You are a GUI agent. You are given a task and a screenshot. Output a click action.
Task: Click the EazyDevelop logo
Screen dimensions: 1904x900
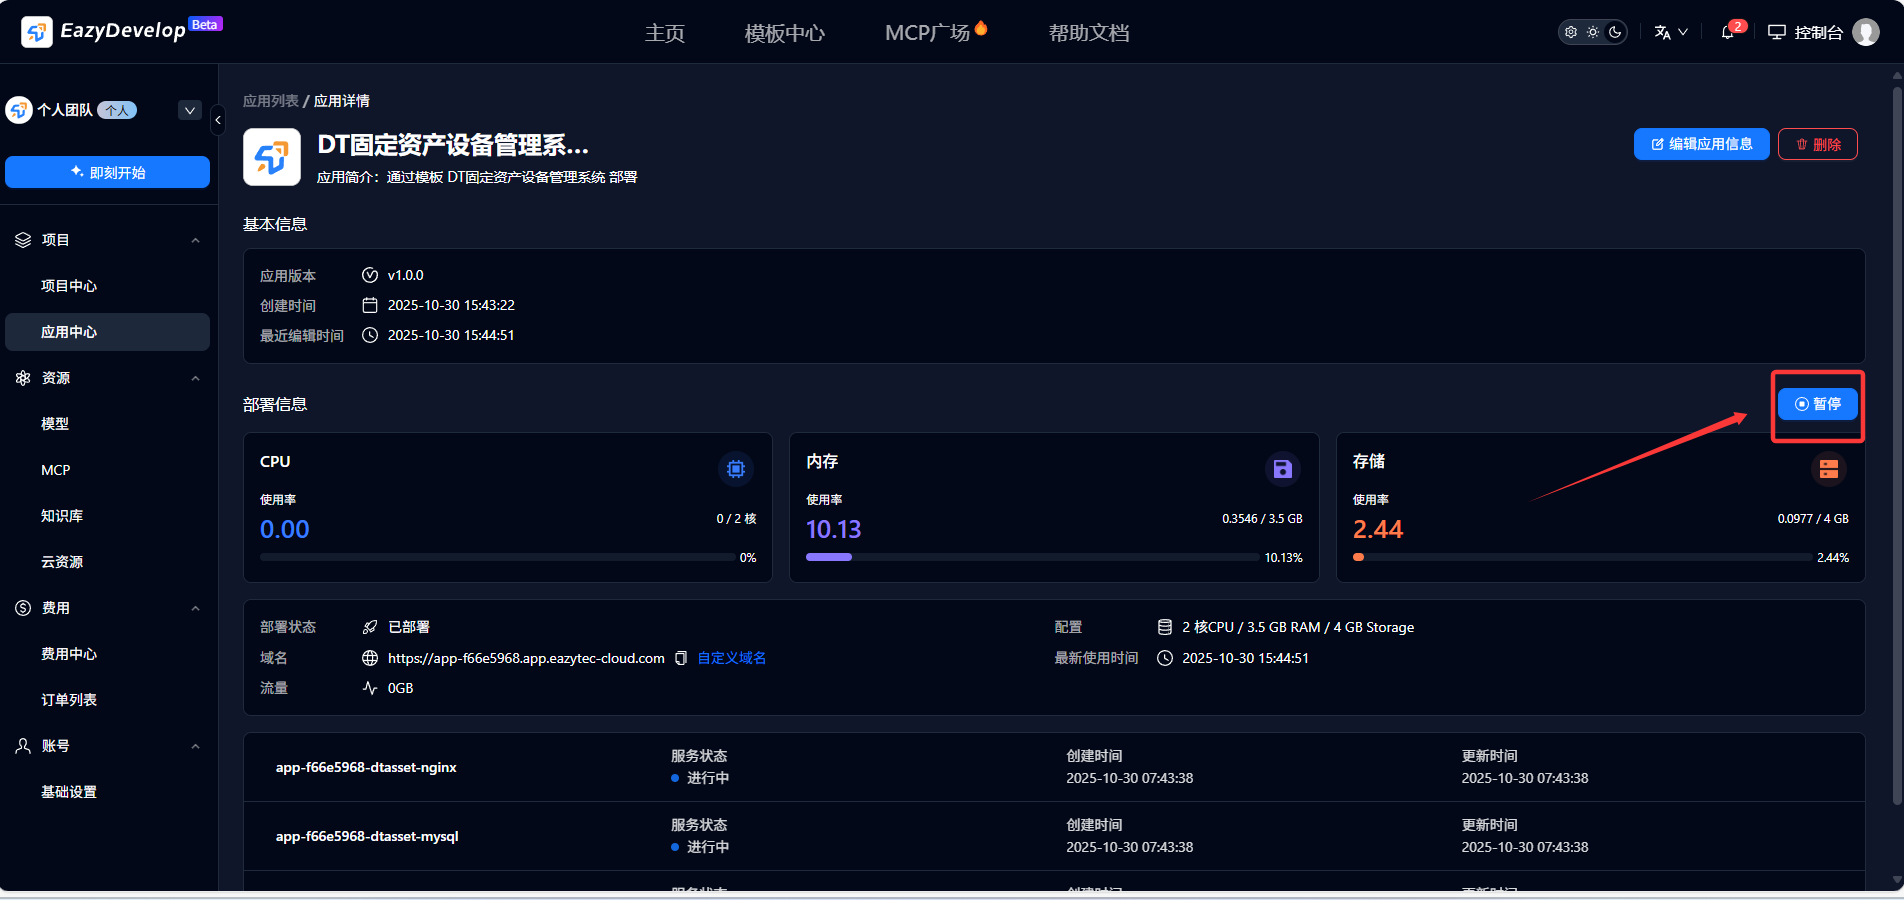[x=37, y=32]
